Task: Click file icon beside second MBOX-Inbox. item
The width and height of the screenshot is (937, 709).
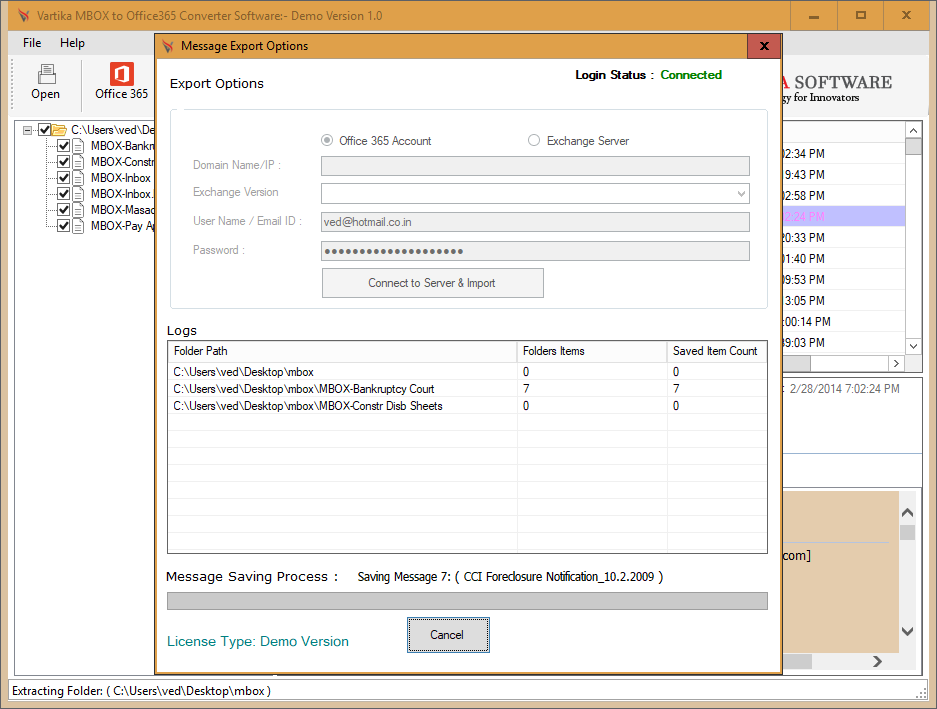Action: pos(78,194)
